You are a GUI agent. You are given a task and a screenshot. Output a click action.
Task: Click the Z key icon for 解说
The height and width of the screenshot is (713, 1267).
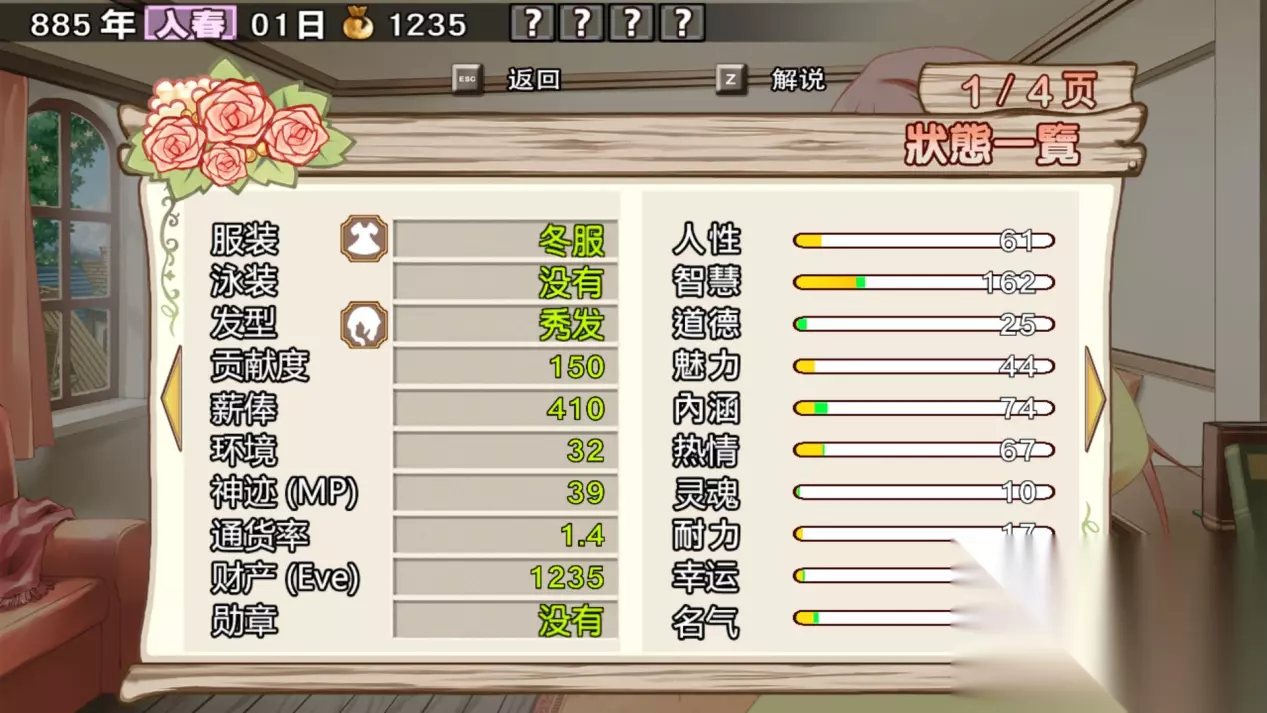coord(731,79)
